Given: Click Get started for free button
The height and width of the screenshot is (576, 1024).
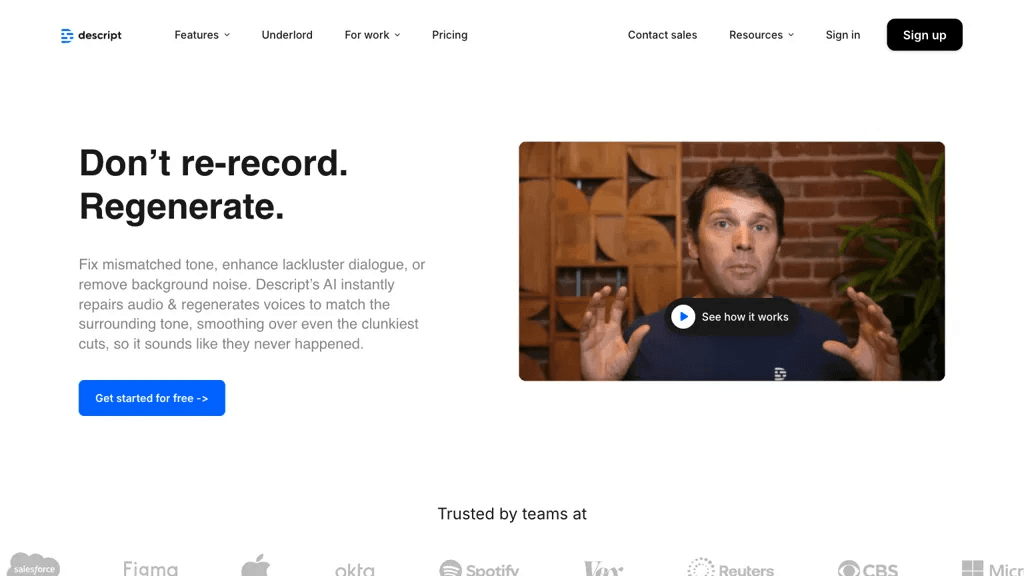Looking at the screenshot, I should tap(152, 398).
